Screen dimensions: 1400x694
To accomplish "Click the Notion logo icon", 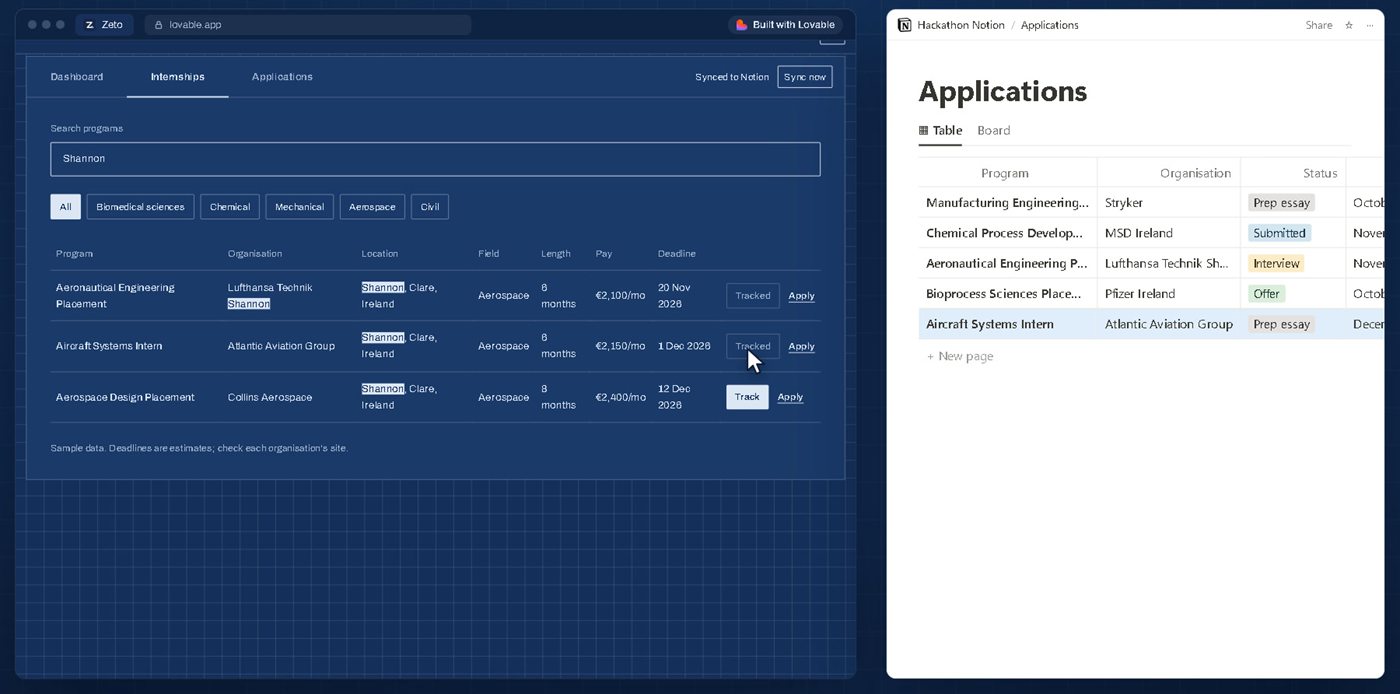I will [904, 25].
